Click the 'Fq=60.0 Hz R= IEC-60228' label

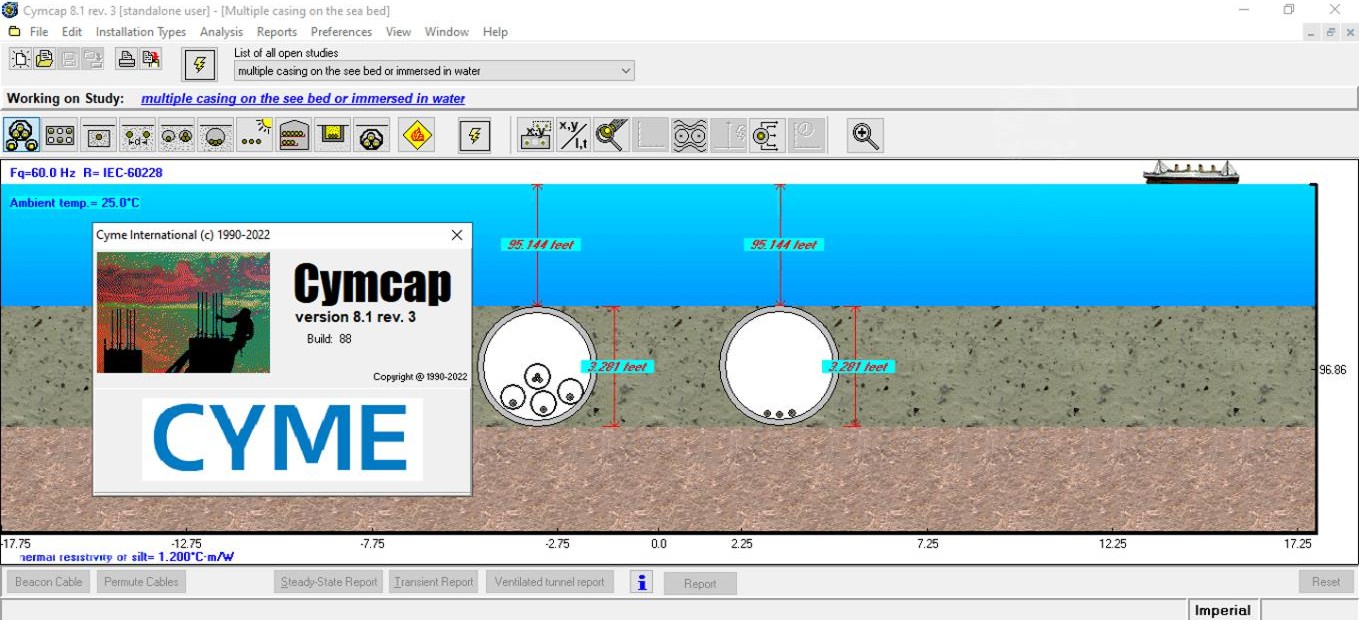pyautogui.click(x=86, y=173)
